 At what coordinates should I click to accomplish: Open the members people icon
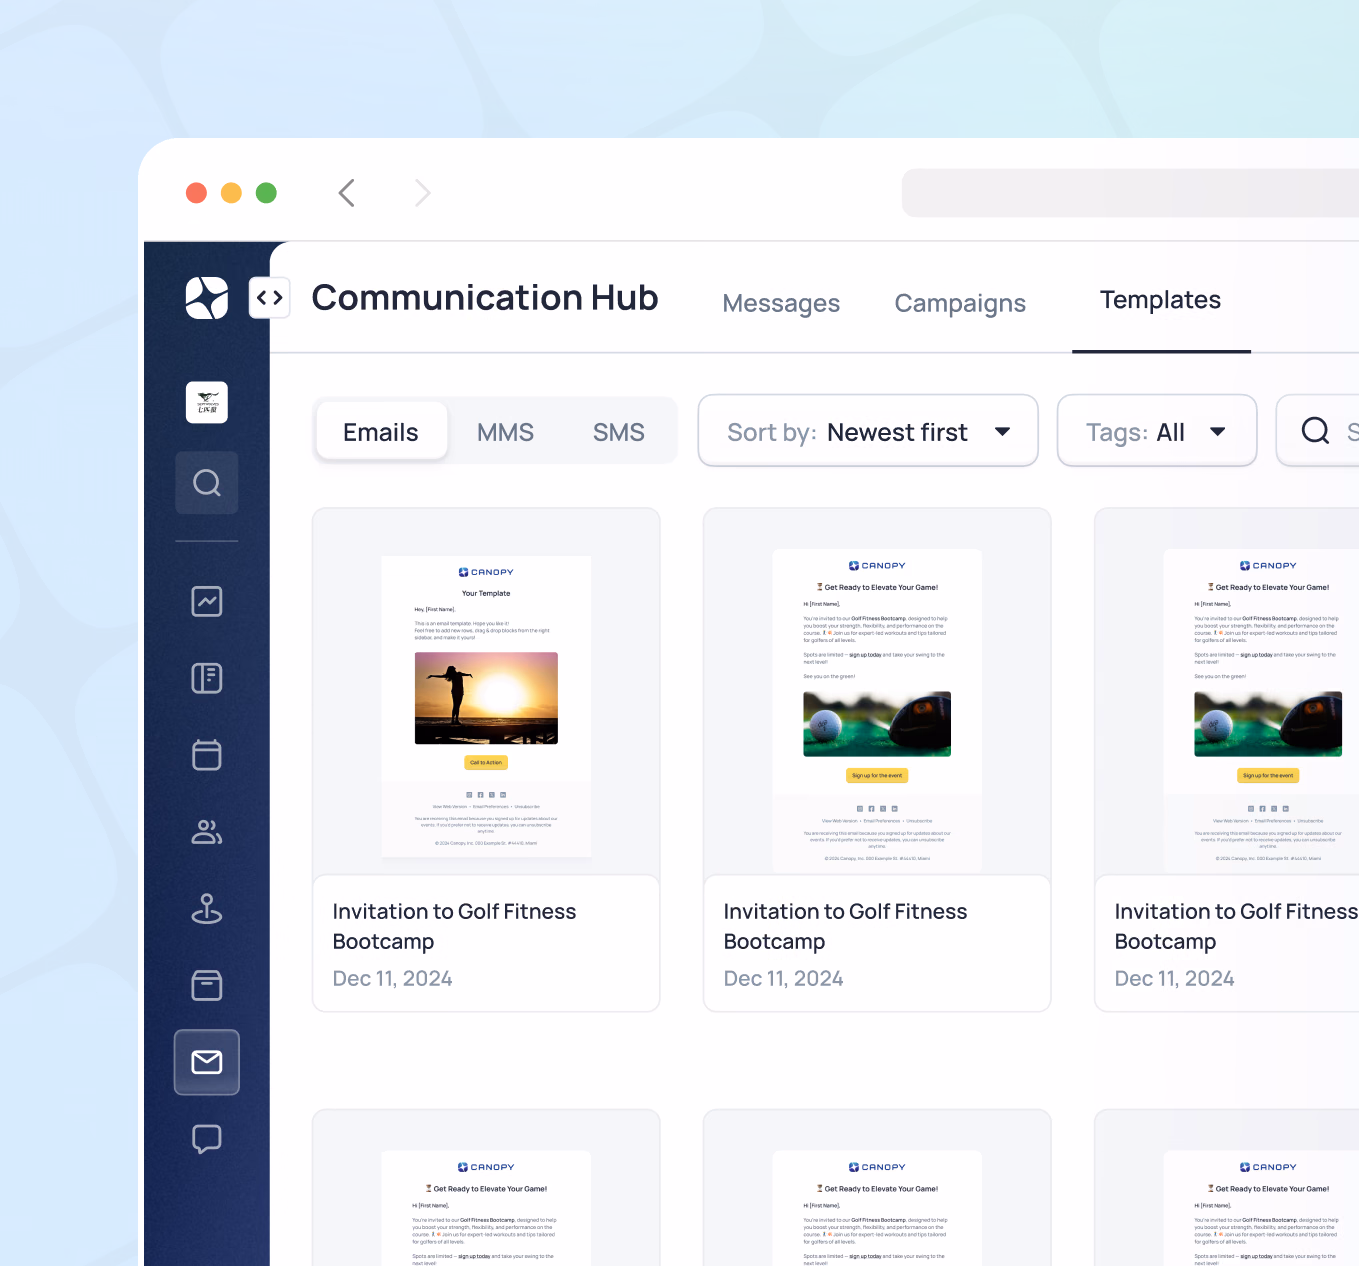pyautogui.click(x=207, y=832)
